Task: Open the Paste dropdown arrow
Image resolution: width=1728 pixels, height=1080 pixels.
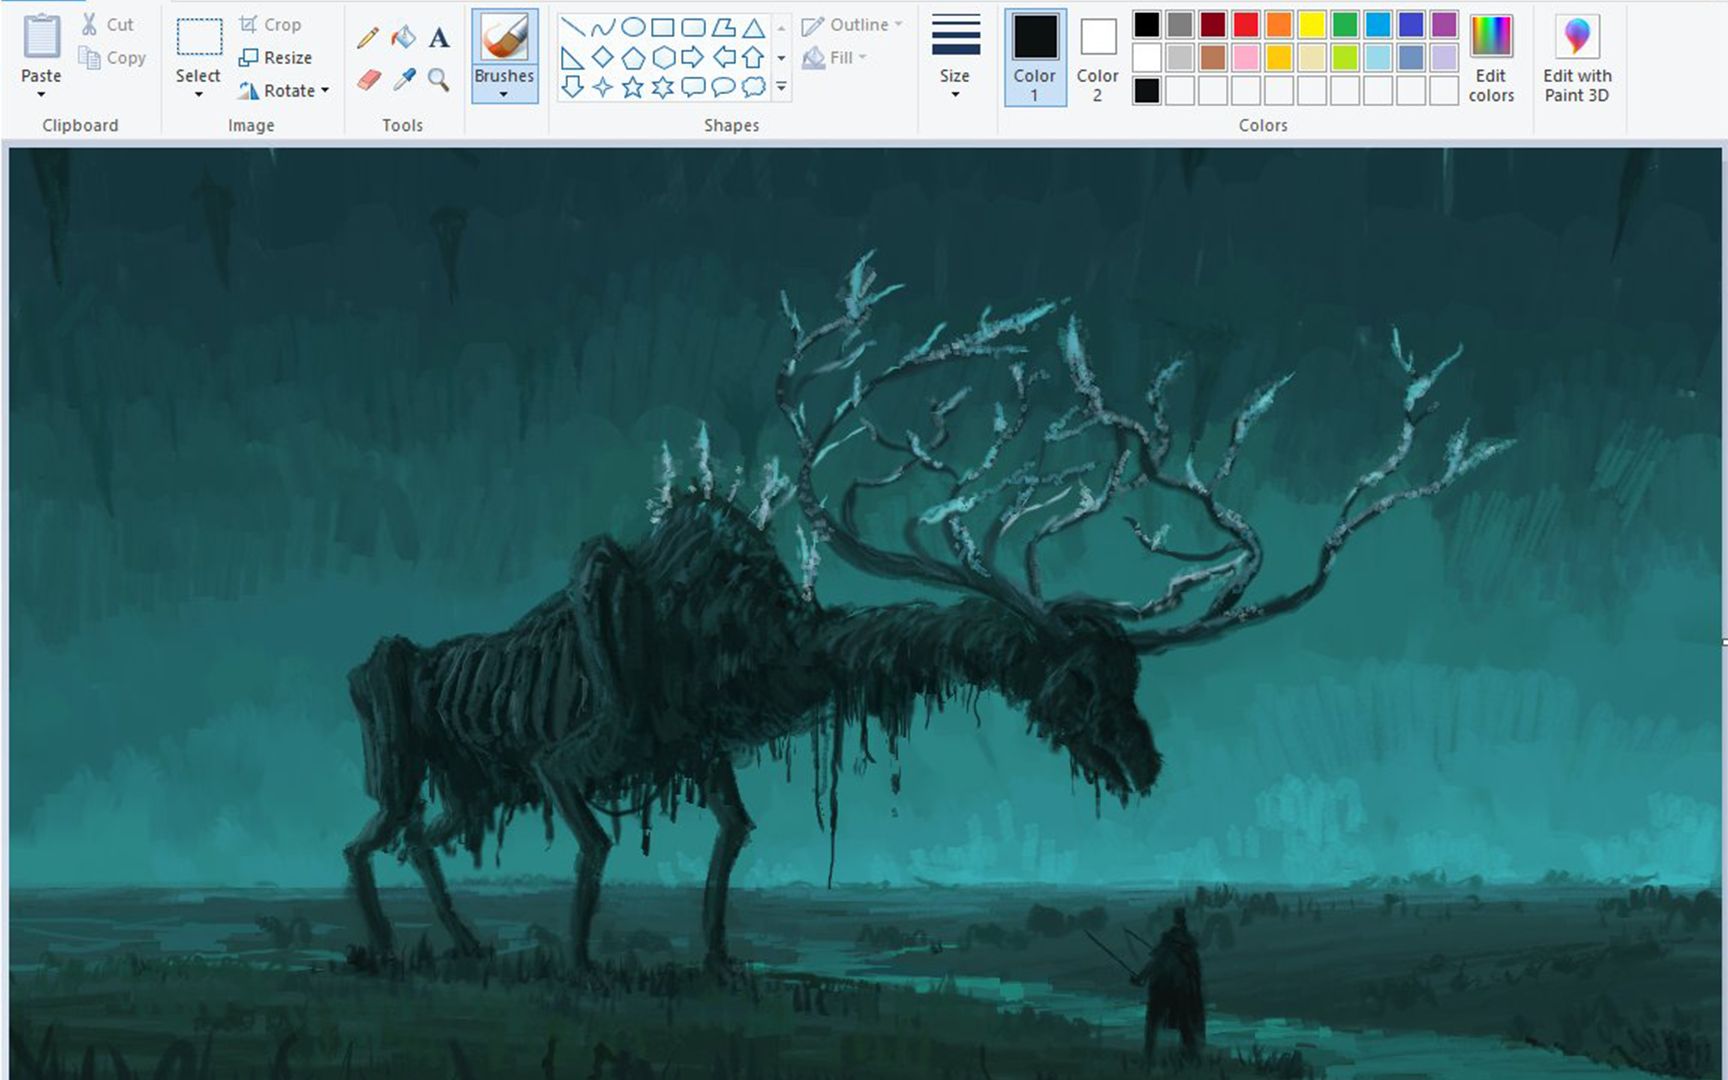Action: point(41,95)
